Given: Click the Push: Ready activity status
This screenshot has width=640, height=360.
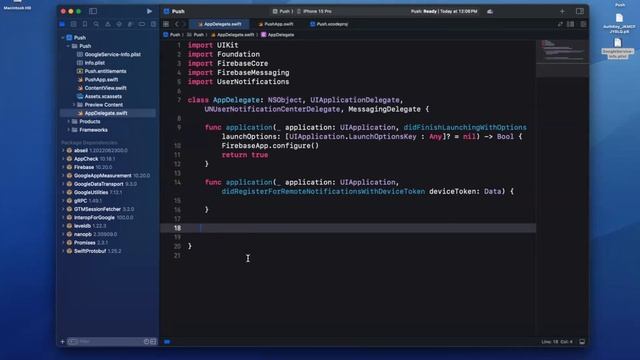Looking at the screenshot, I should coord(444,11).
